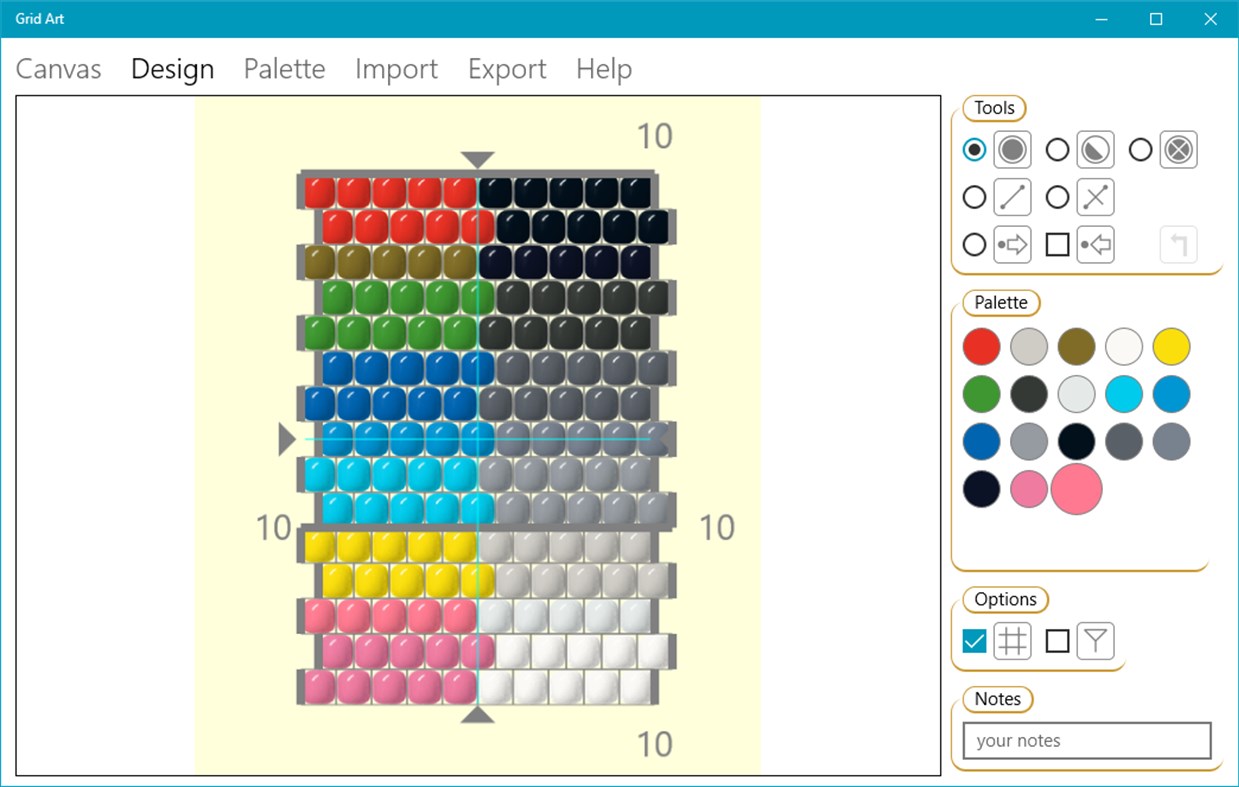Open the Help menu

tap(603, 69)
